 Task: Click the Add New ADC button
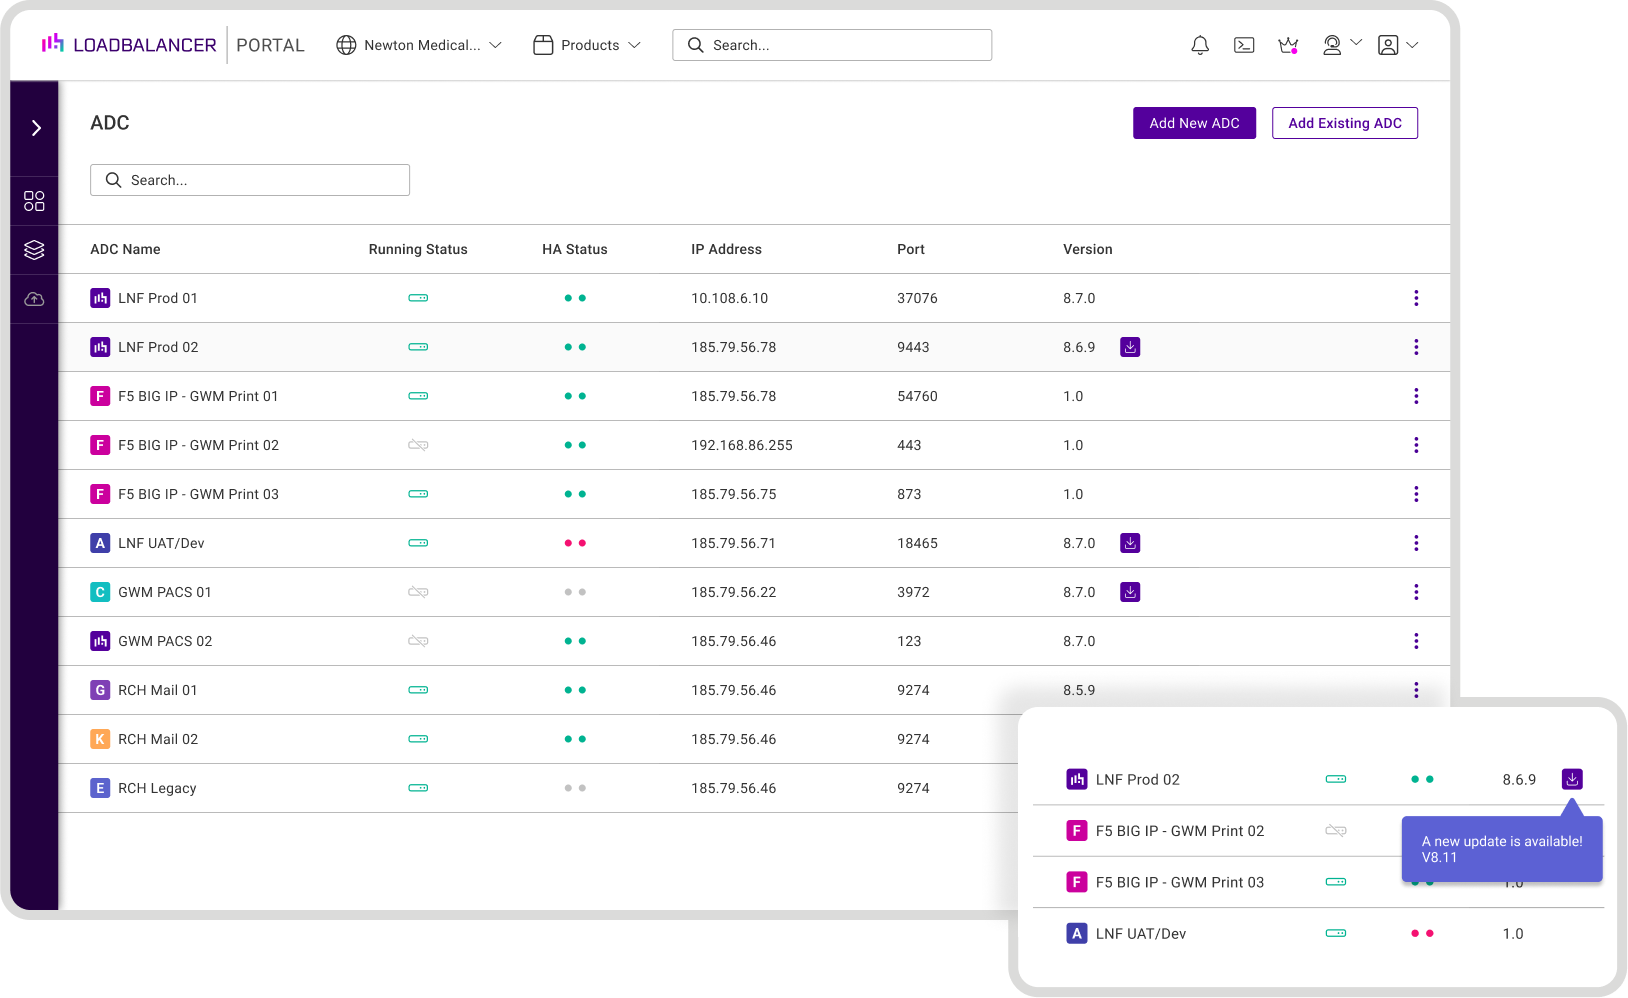tap(1194, 123)
